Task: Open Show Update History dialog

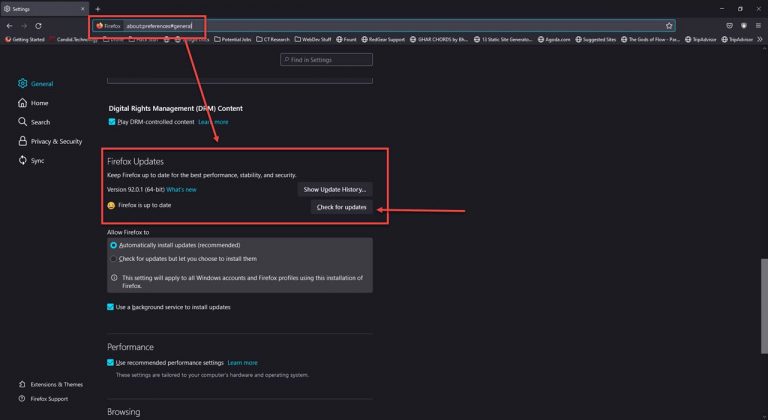Action: pyautogui.click(x=335, y=189)
